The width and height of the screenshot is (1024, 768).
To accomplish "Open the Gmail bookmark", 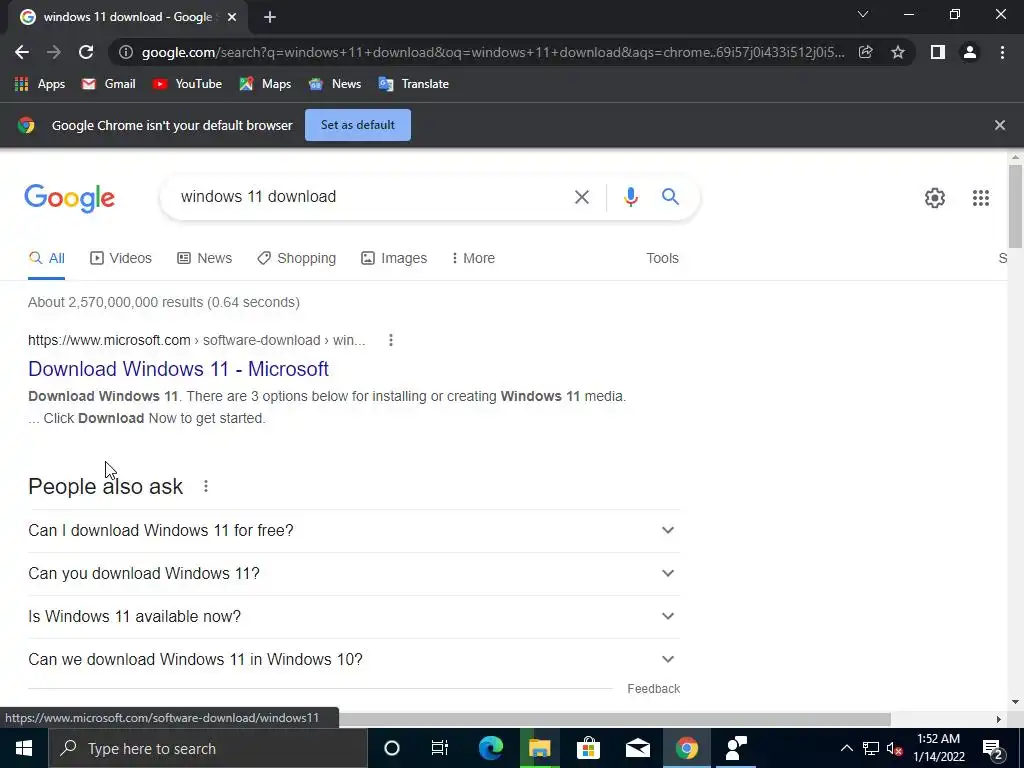I will [x=108, y=84].
